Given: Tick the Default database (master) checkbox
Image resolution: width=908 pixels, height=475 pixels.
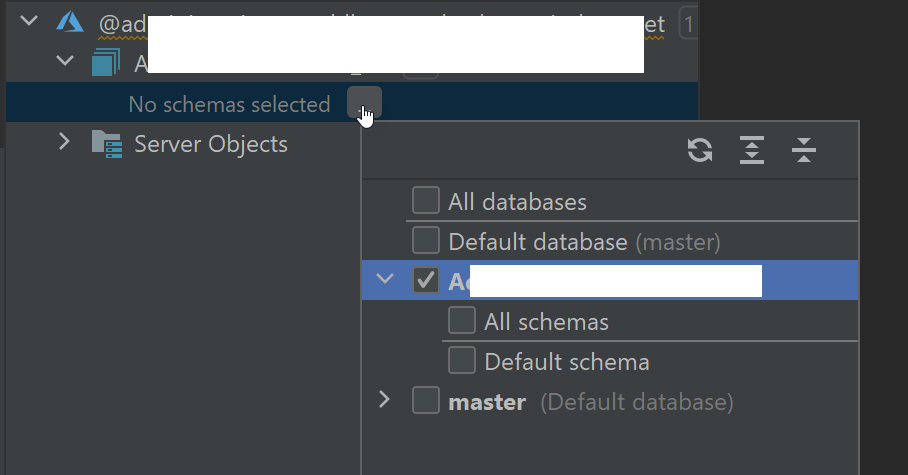Looking at the screenshot, I should click(426, 241).
